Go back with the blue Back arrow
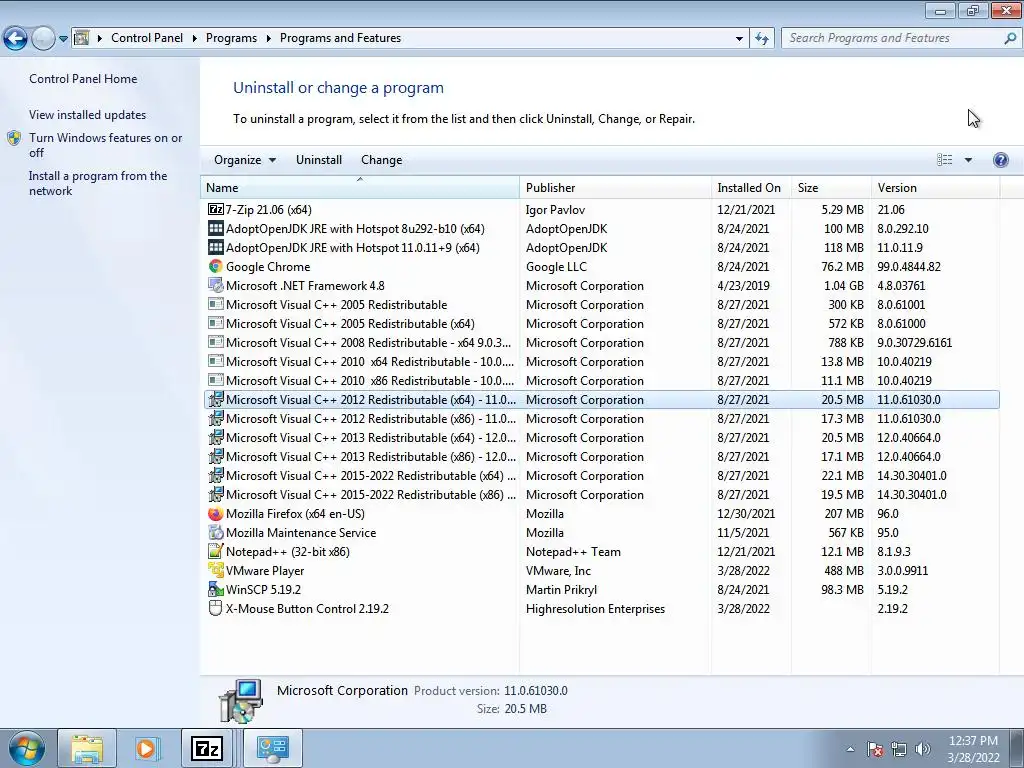The width and height of the screenshot is (1024, 768). (15, 38)
